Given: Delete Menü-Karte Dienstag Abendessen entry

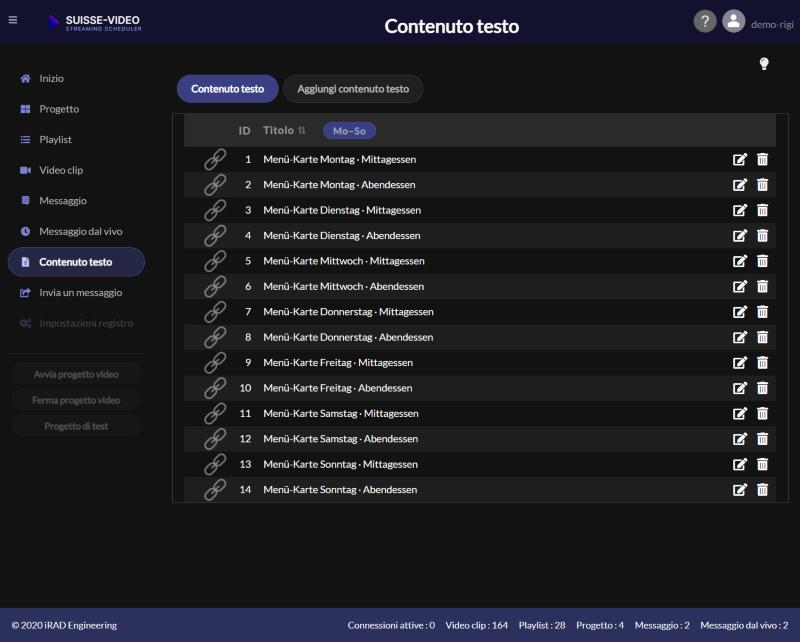Looking at the screenshot, I should click(762, 235).
